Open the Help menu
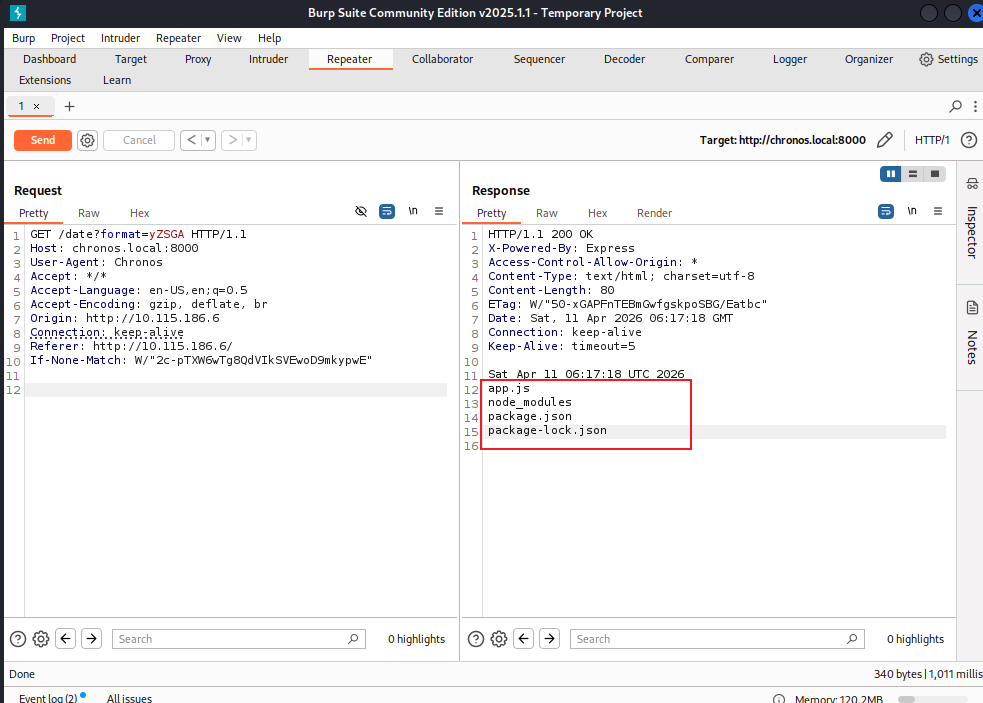The width and height of the screenshot is (983, 703). click(270, 38)
